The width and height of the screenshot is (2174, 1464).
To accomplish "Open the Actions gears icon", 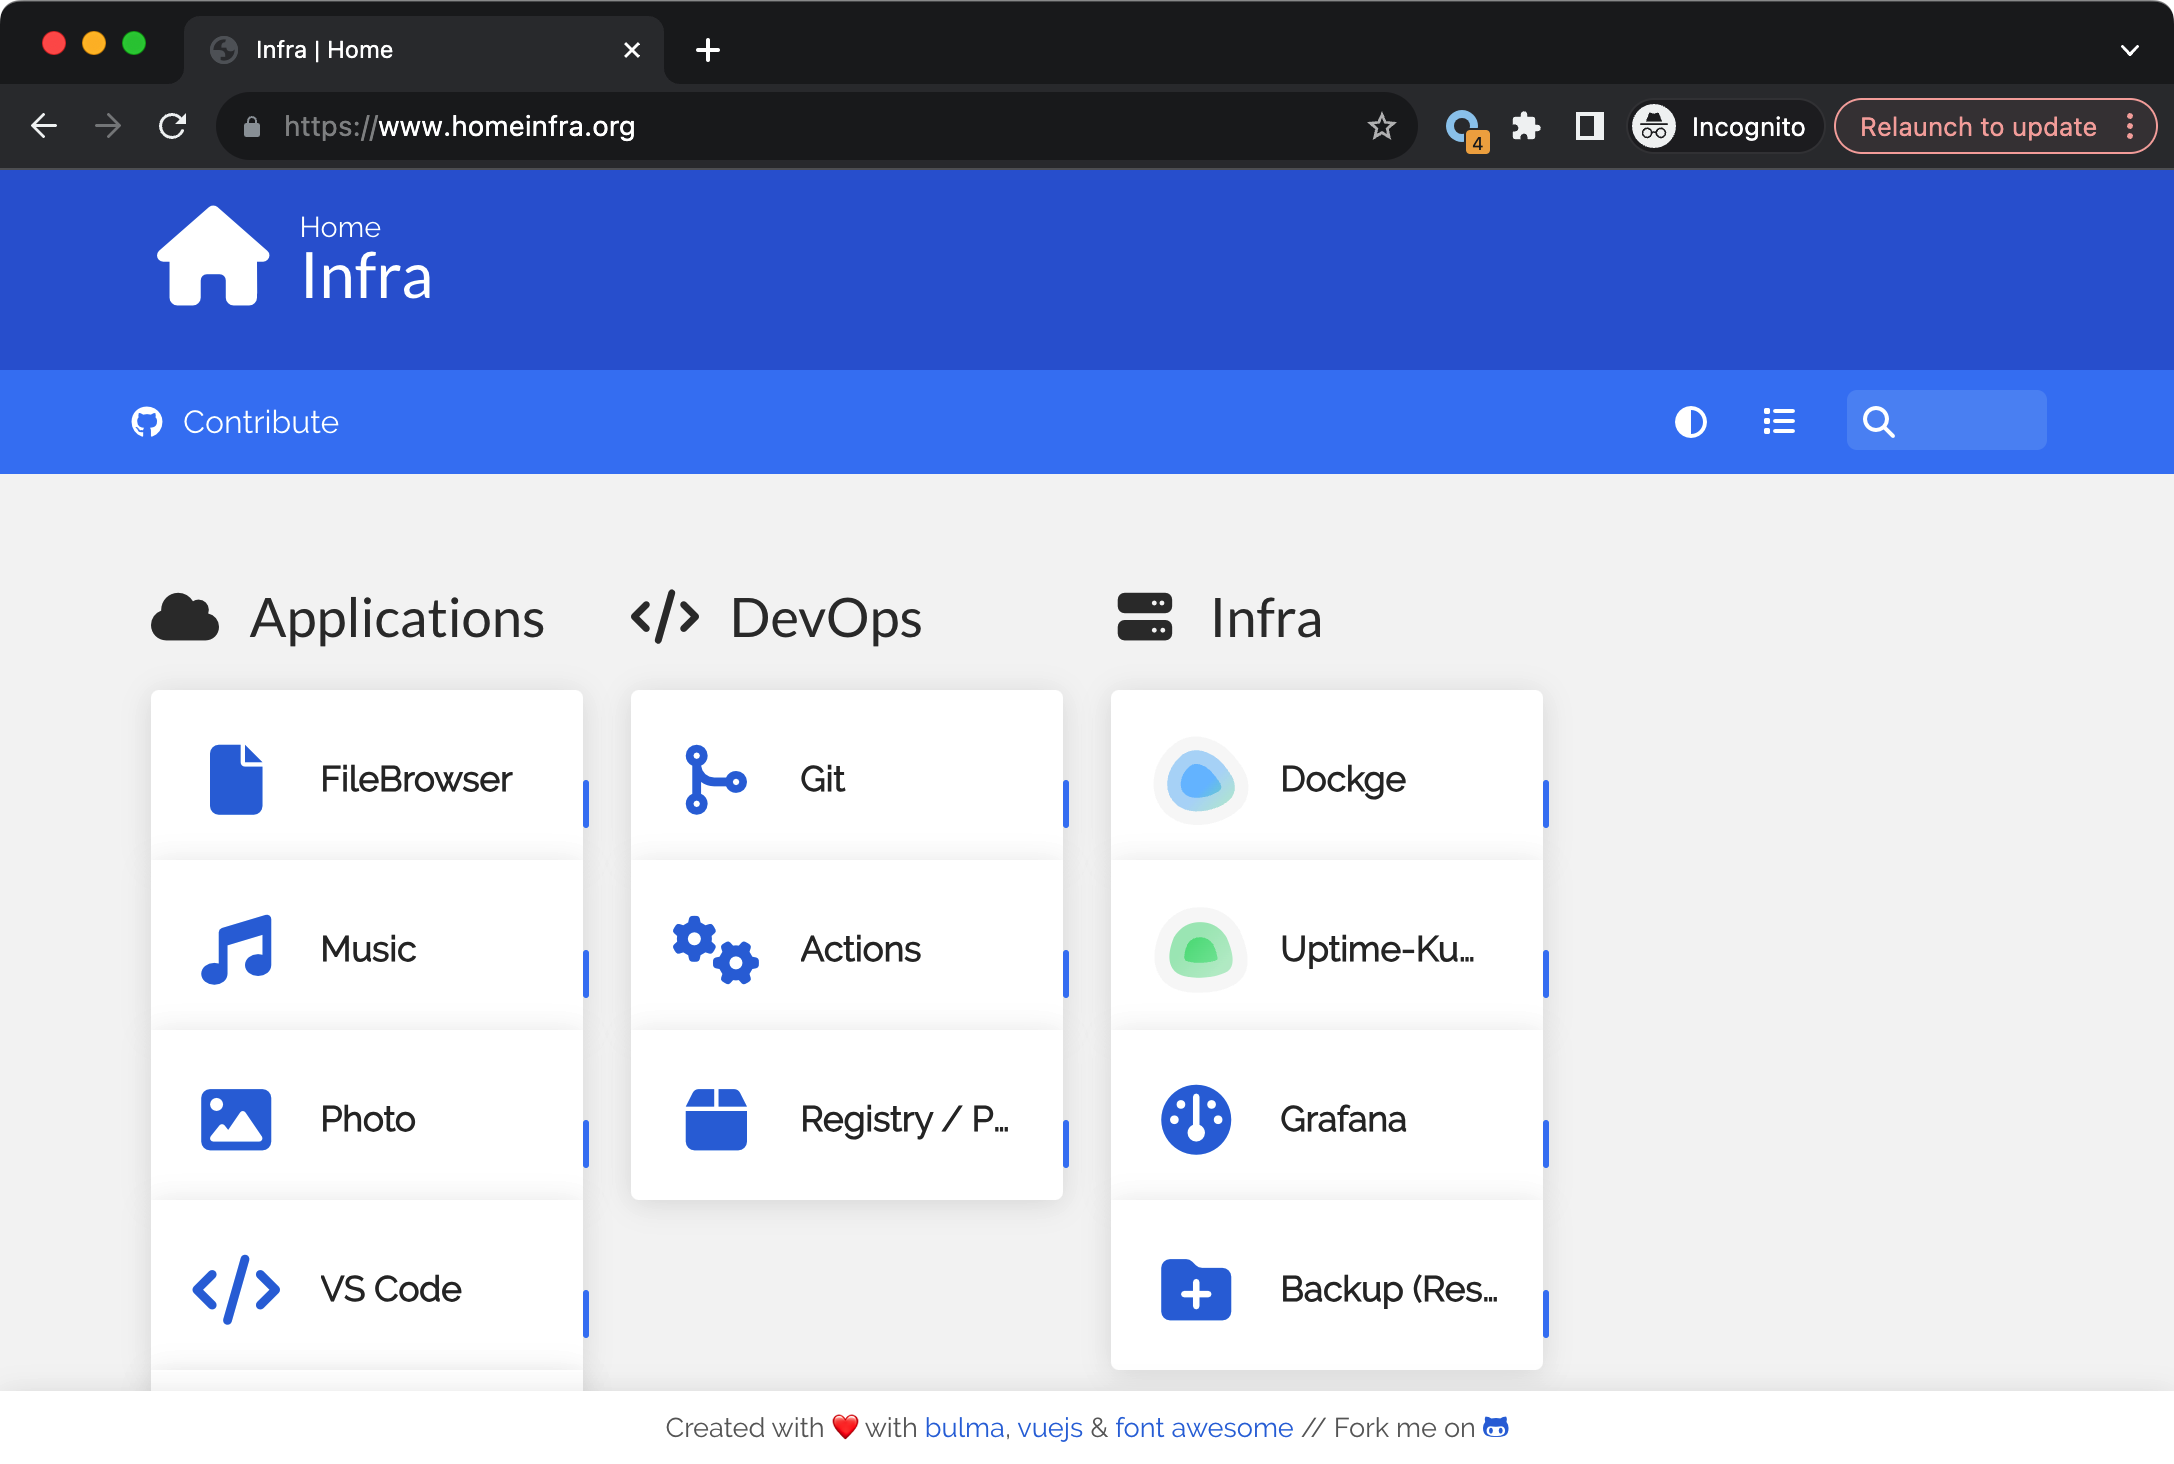I will click(x=716, y=949).
